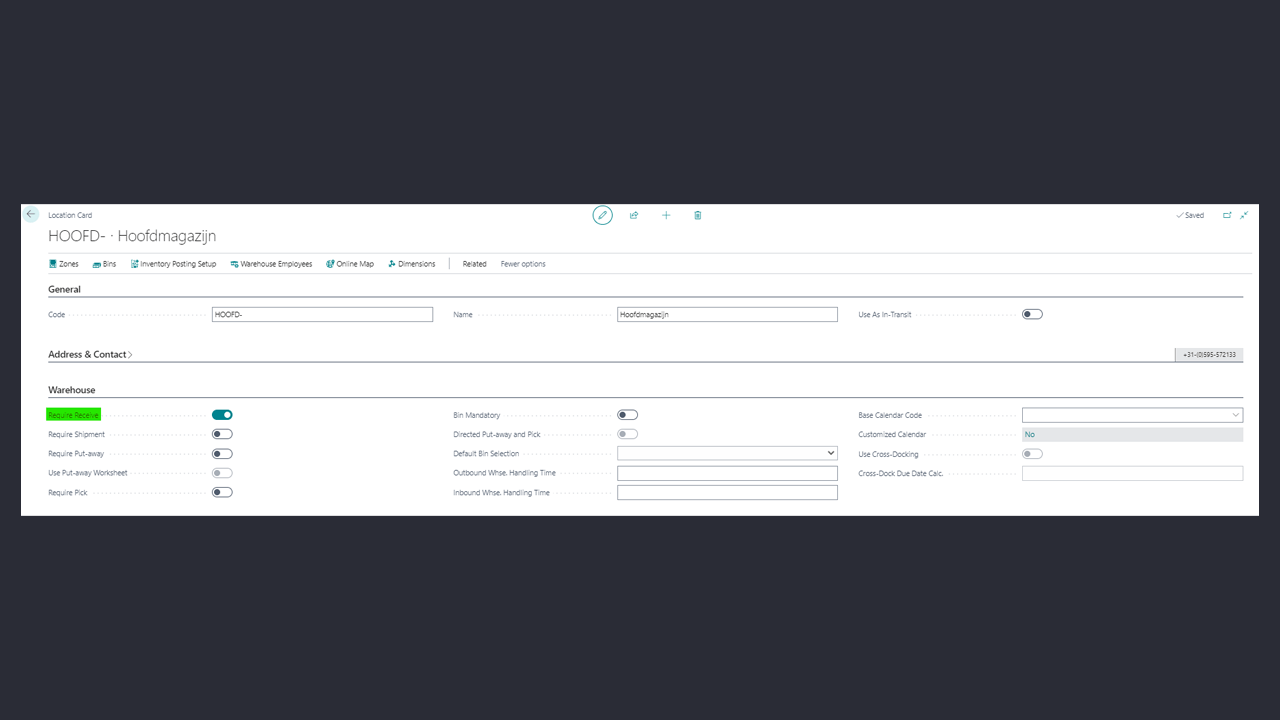Click the Base Calendar Code label

pos(890,415)
